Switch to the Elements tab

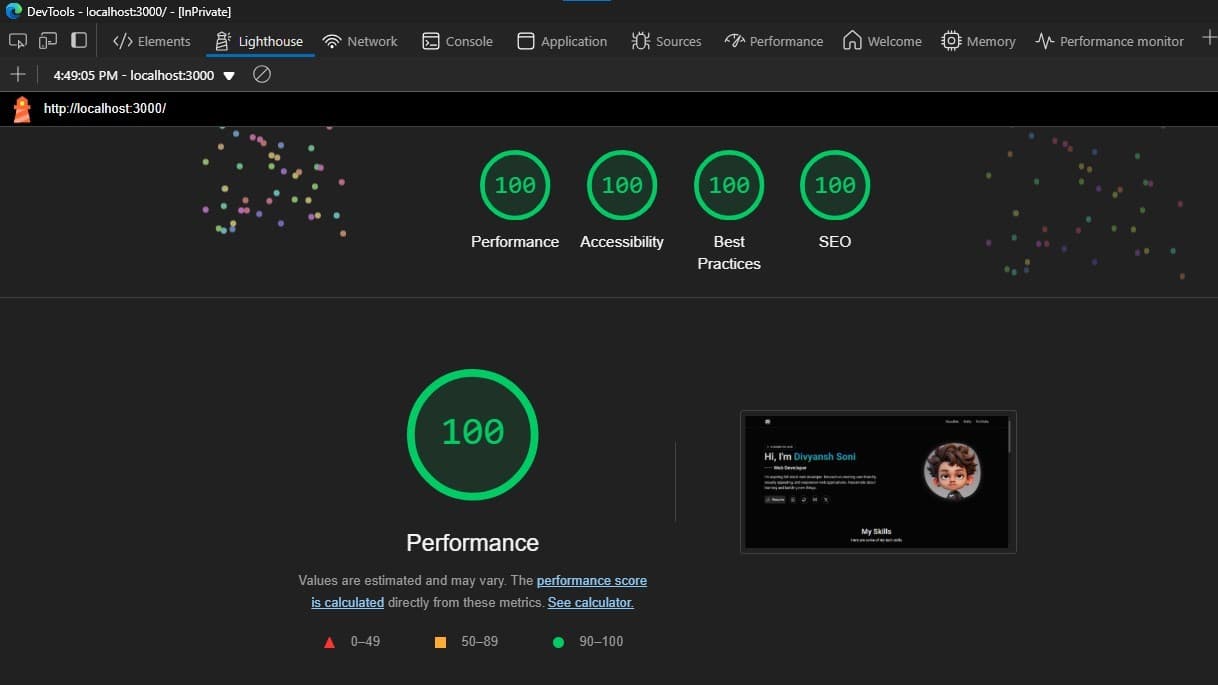click(x=151, y=41)
